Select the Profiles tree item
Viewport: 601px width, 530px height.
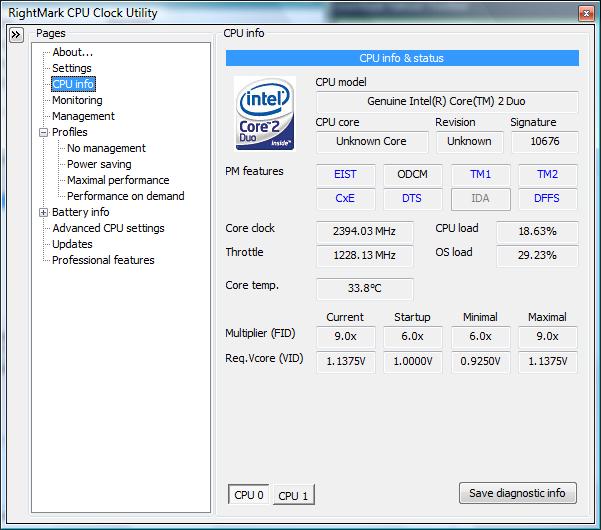[69, 132]
